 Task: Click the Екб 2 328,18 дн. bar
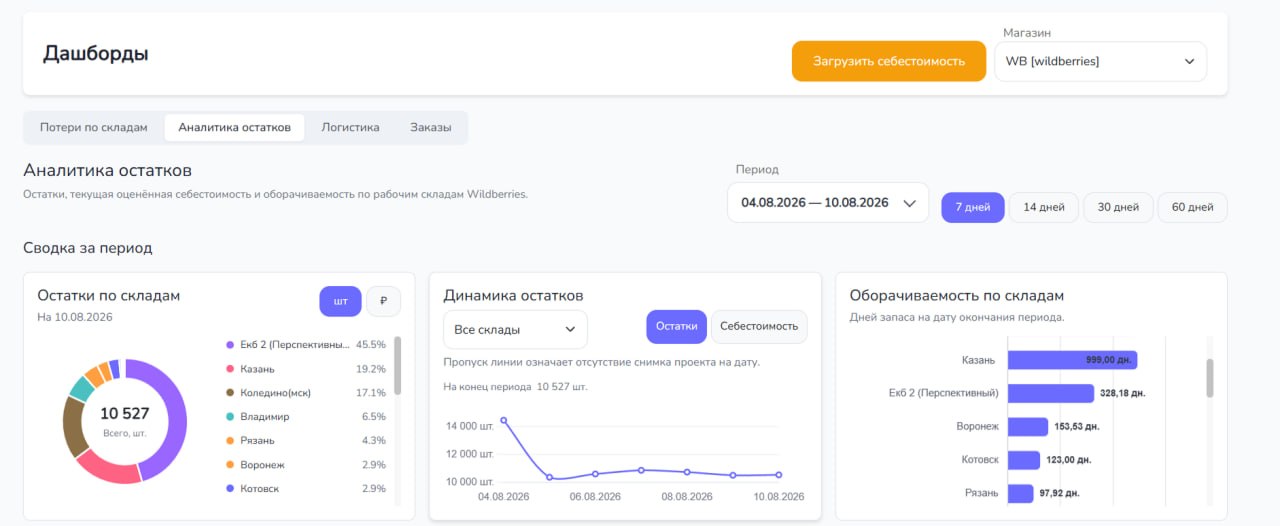[x=1051, y=393]
